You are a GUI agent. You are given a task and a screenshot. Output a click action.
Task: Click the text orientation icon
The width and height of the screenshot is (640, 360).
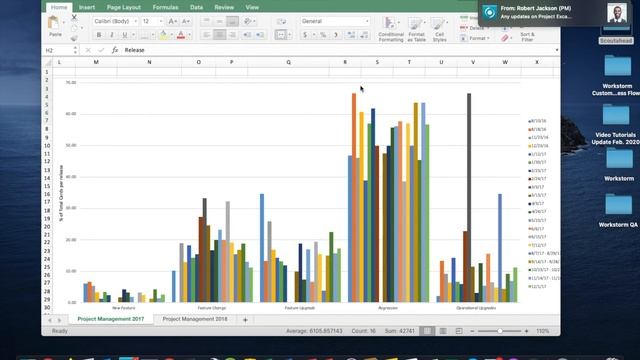click(x=247, y=21)
